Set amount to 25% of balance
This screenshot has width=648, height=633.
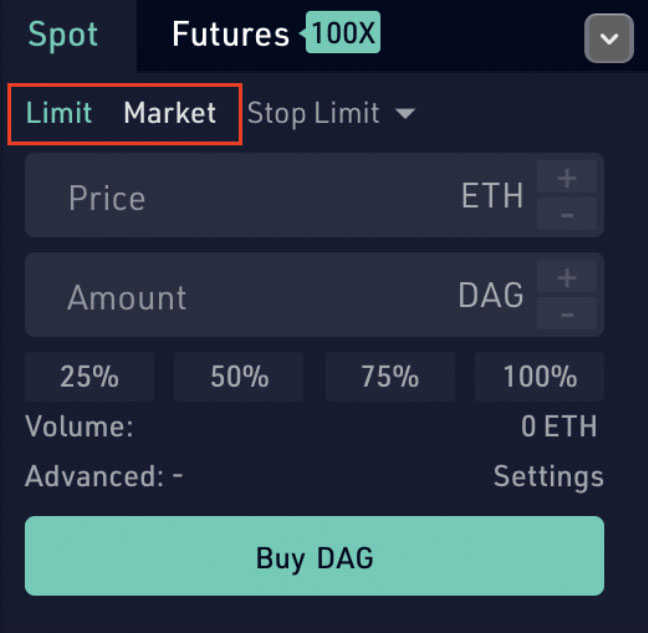point(89,377)
